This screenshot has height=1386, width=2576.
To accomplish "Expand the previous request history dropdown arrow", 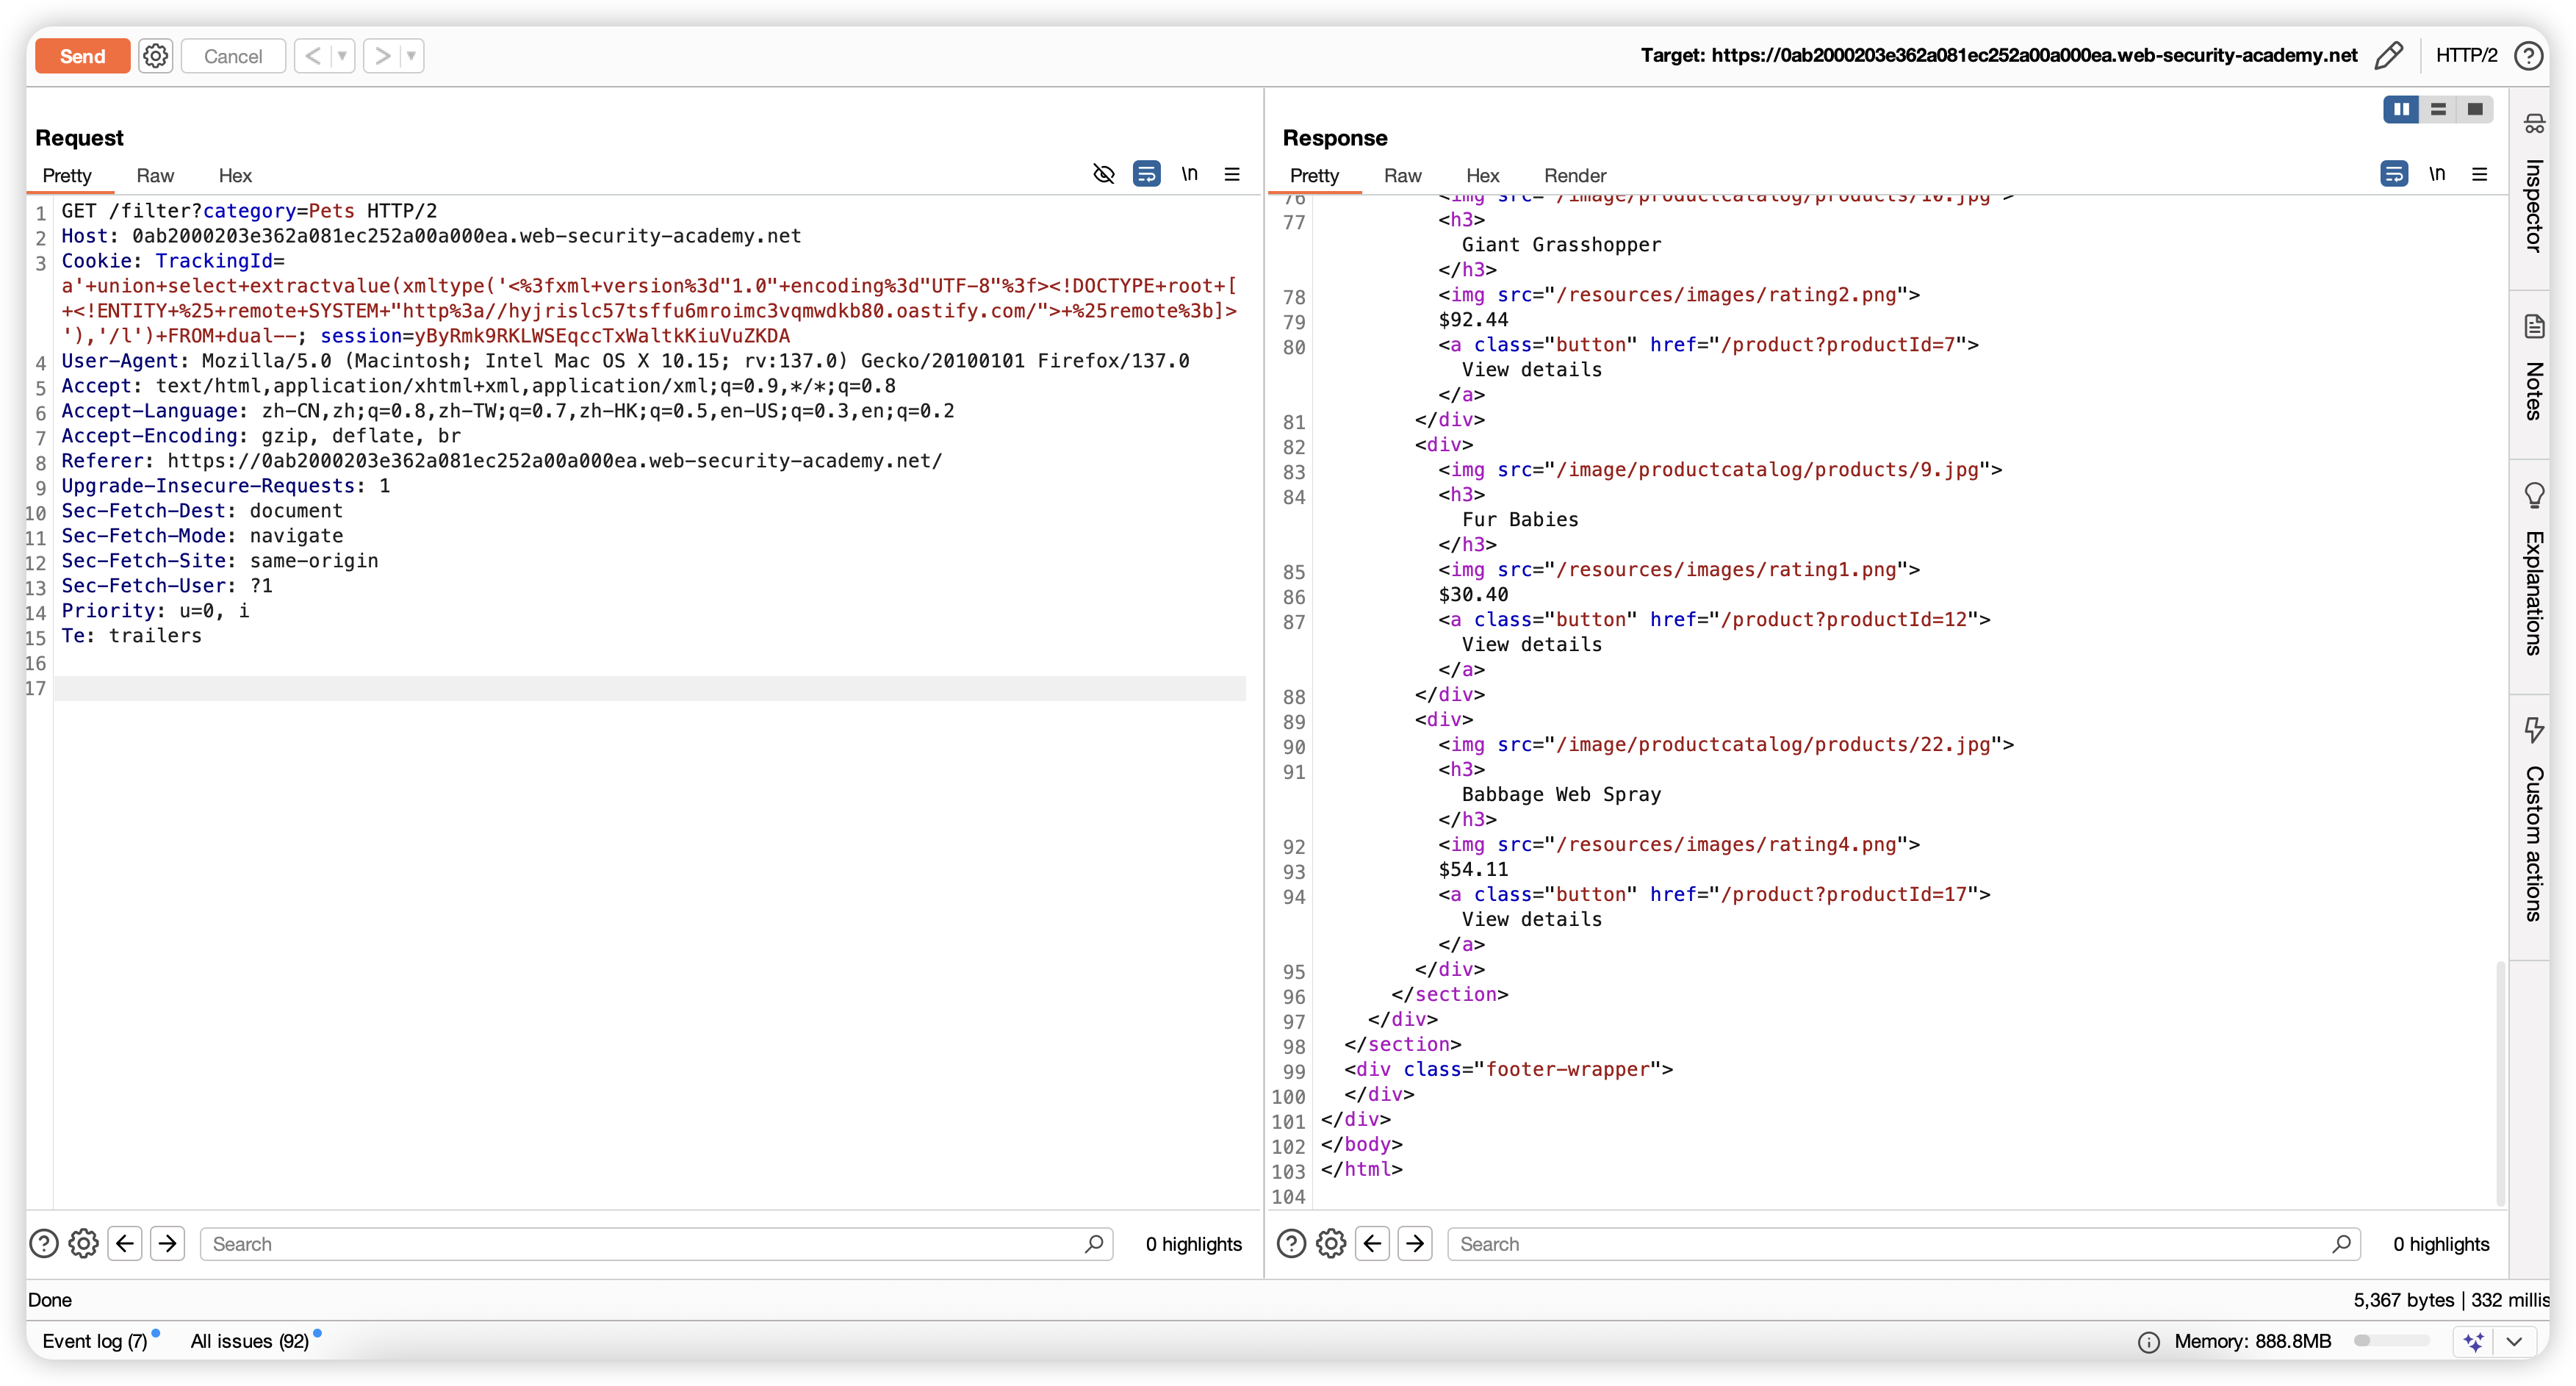I will coord(342,56).
